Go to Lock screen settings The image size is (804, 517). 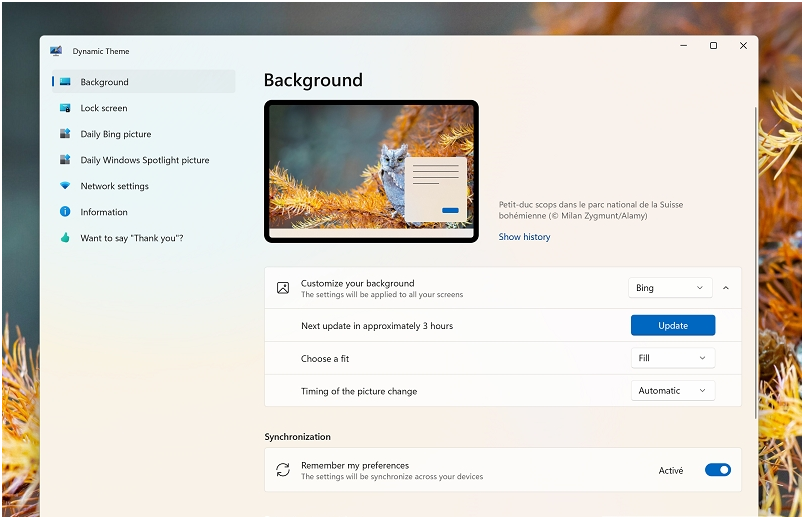[x=144, y=108]
